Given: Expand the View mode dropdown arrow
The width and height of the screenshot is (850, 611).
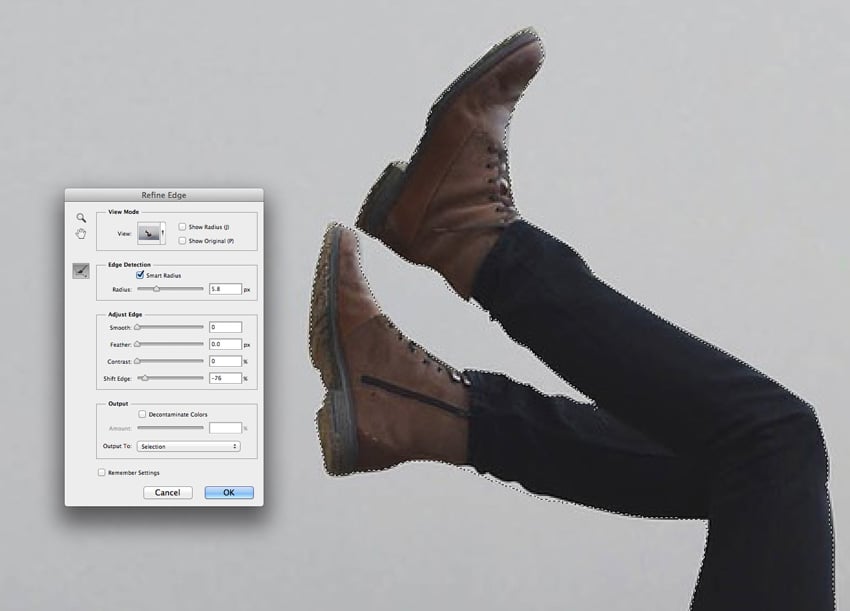Looking at the screenshot, I should point(163,233).
